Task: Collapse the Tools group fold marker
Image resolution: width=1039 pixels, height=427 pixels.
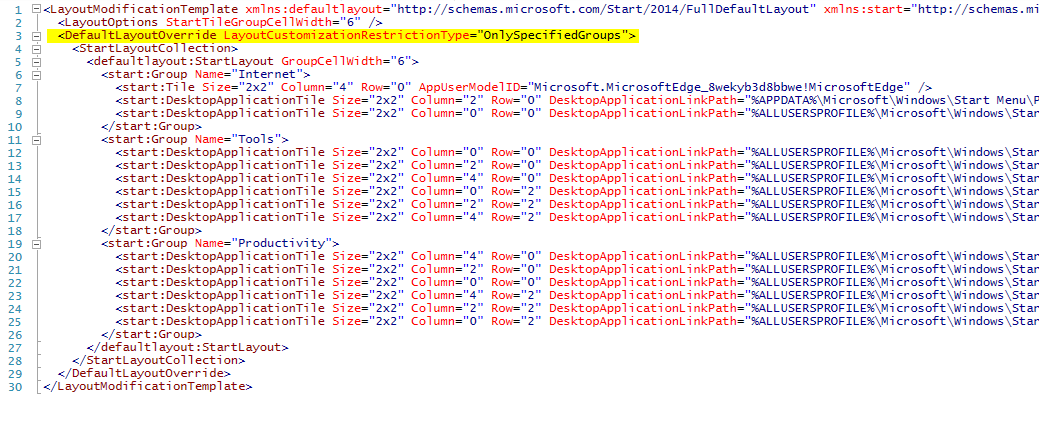Action: pyautogui.click(x=37, y=139)
